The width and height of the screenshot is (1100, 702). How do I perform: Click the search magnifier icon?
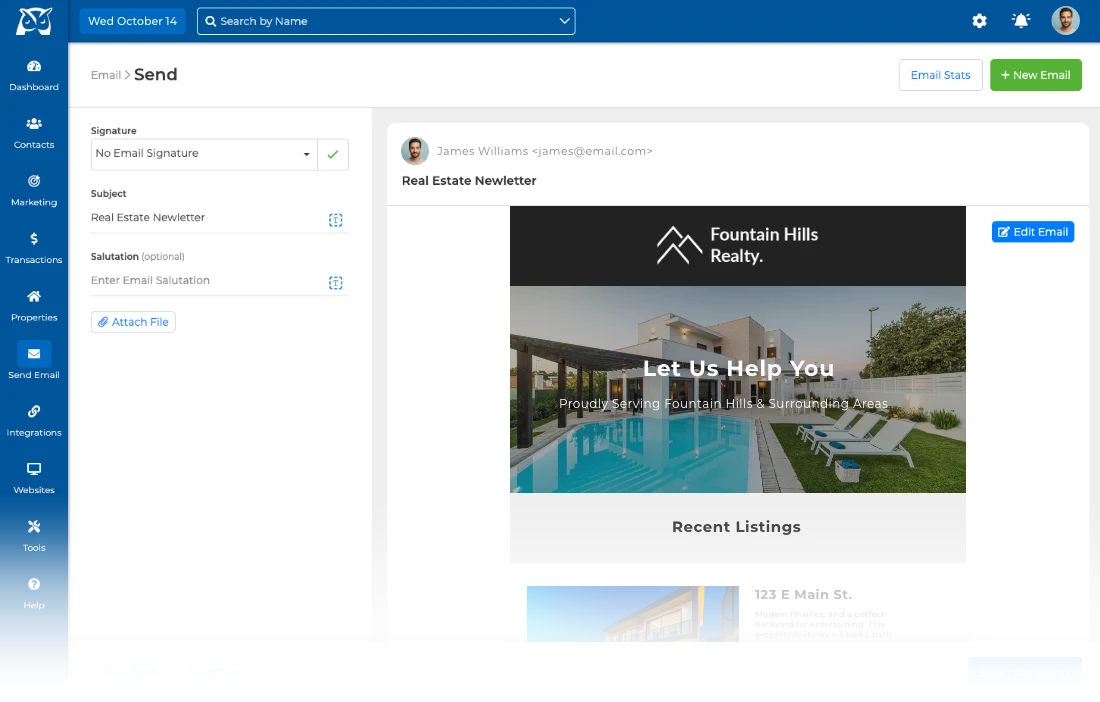pos(210,21)
